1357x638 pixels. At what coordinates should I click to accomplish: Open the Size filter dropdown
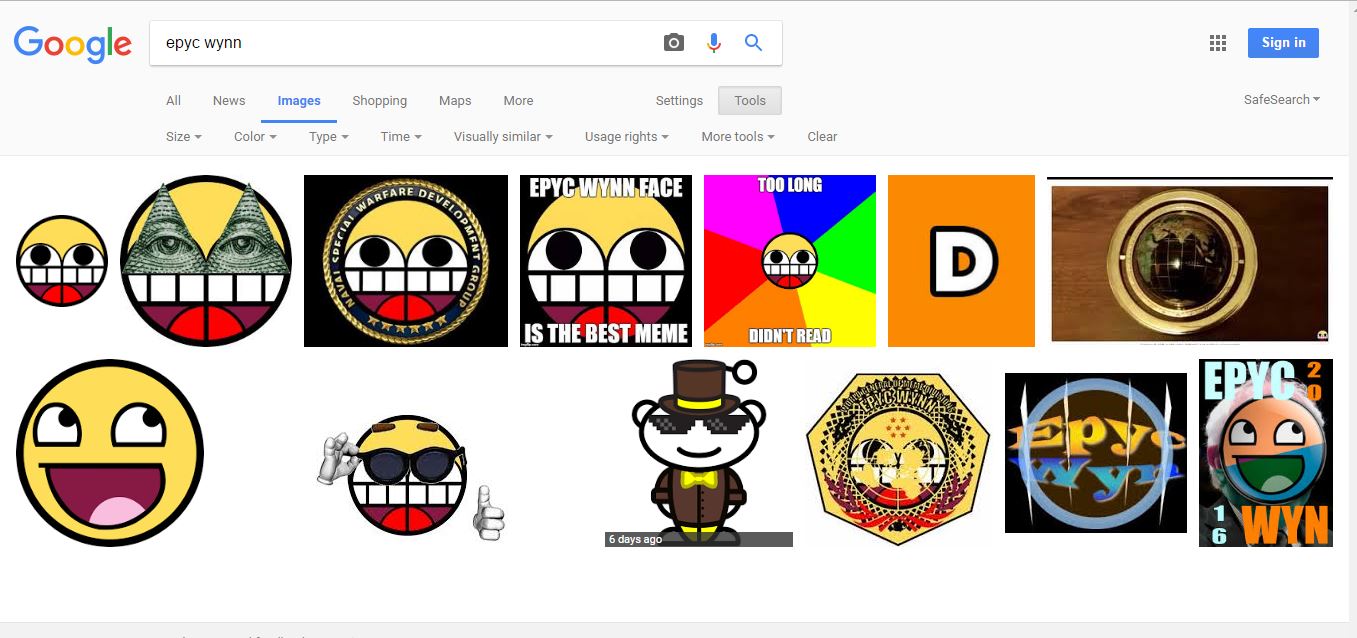point(184,137)
